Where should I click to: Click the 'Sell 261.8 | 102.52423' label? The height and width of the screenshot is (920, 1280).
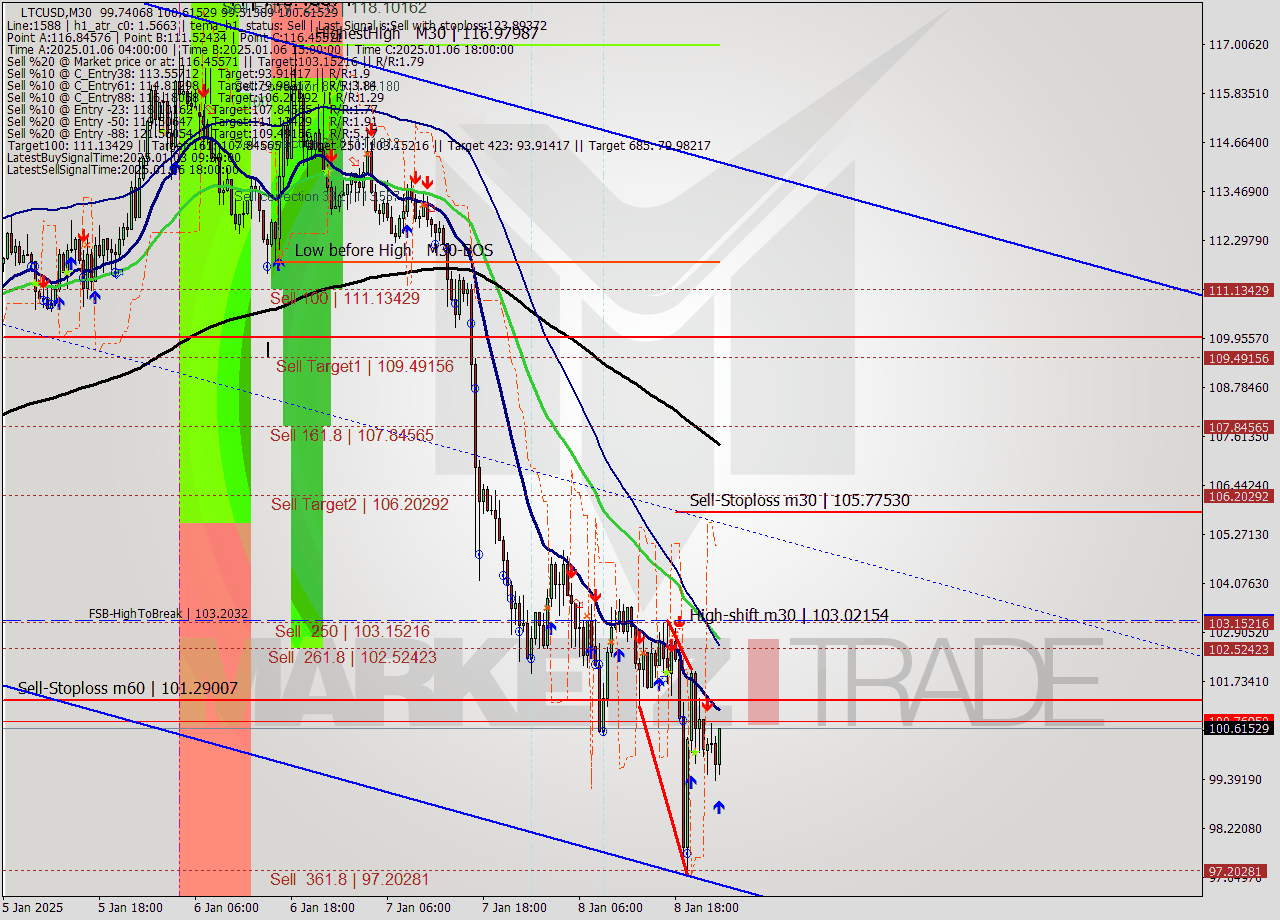coord(352,657)
